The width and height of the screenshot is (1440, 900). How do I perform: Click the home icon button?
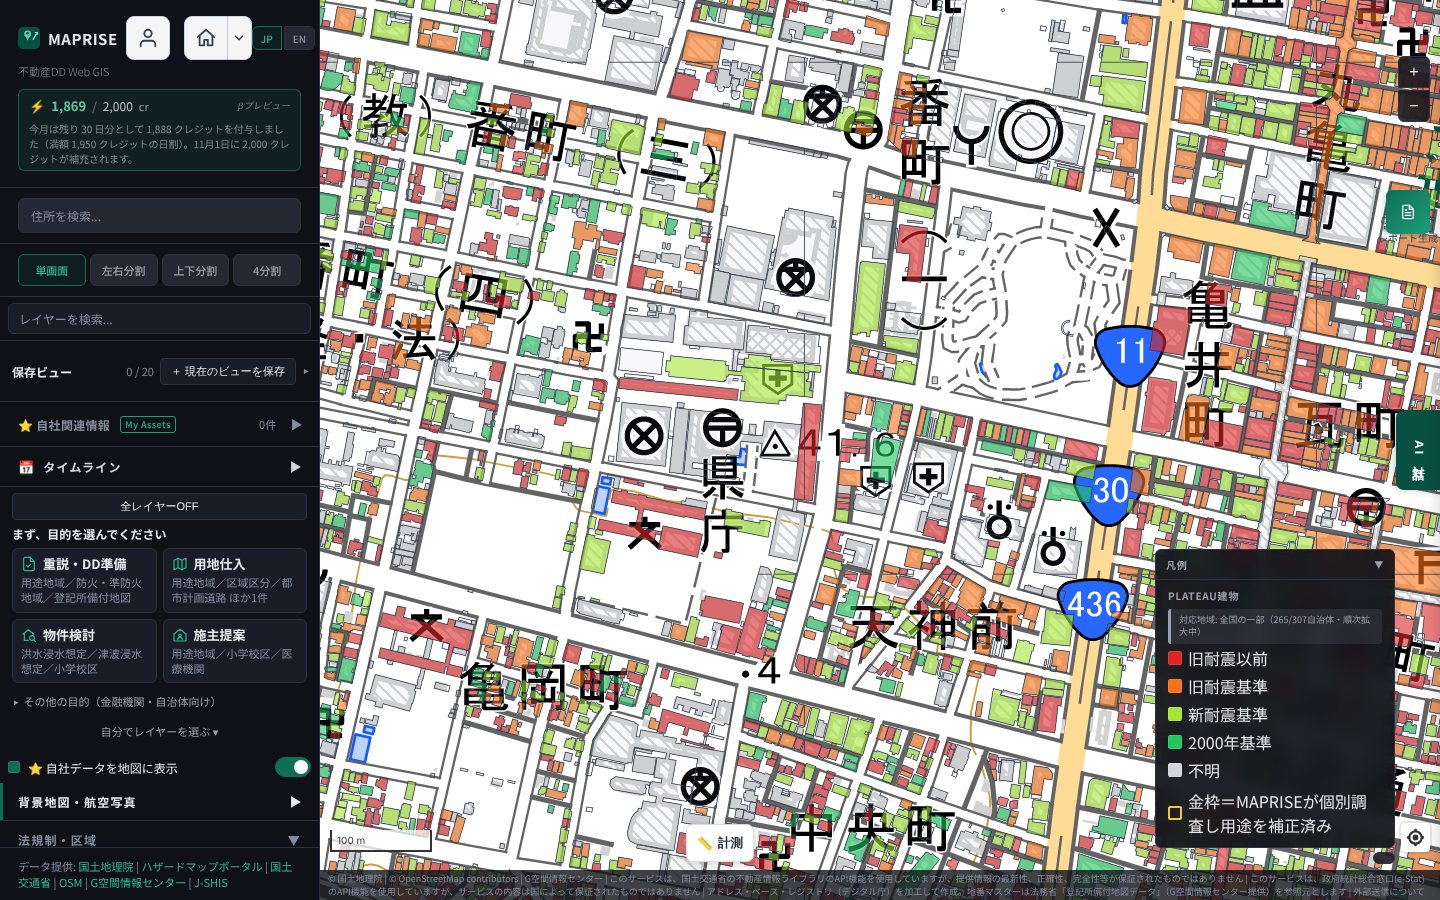tap(206, 38)
